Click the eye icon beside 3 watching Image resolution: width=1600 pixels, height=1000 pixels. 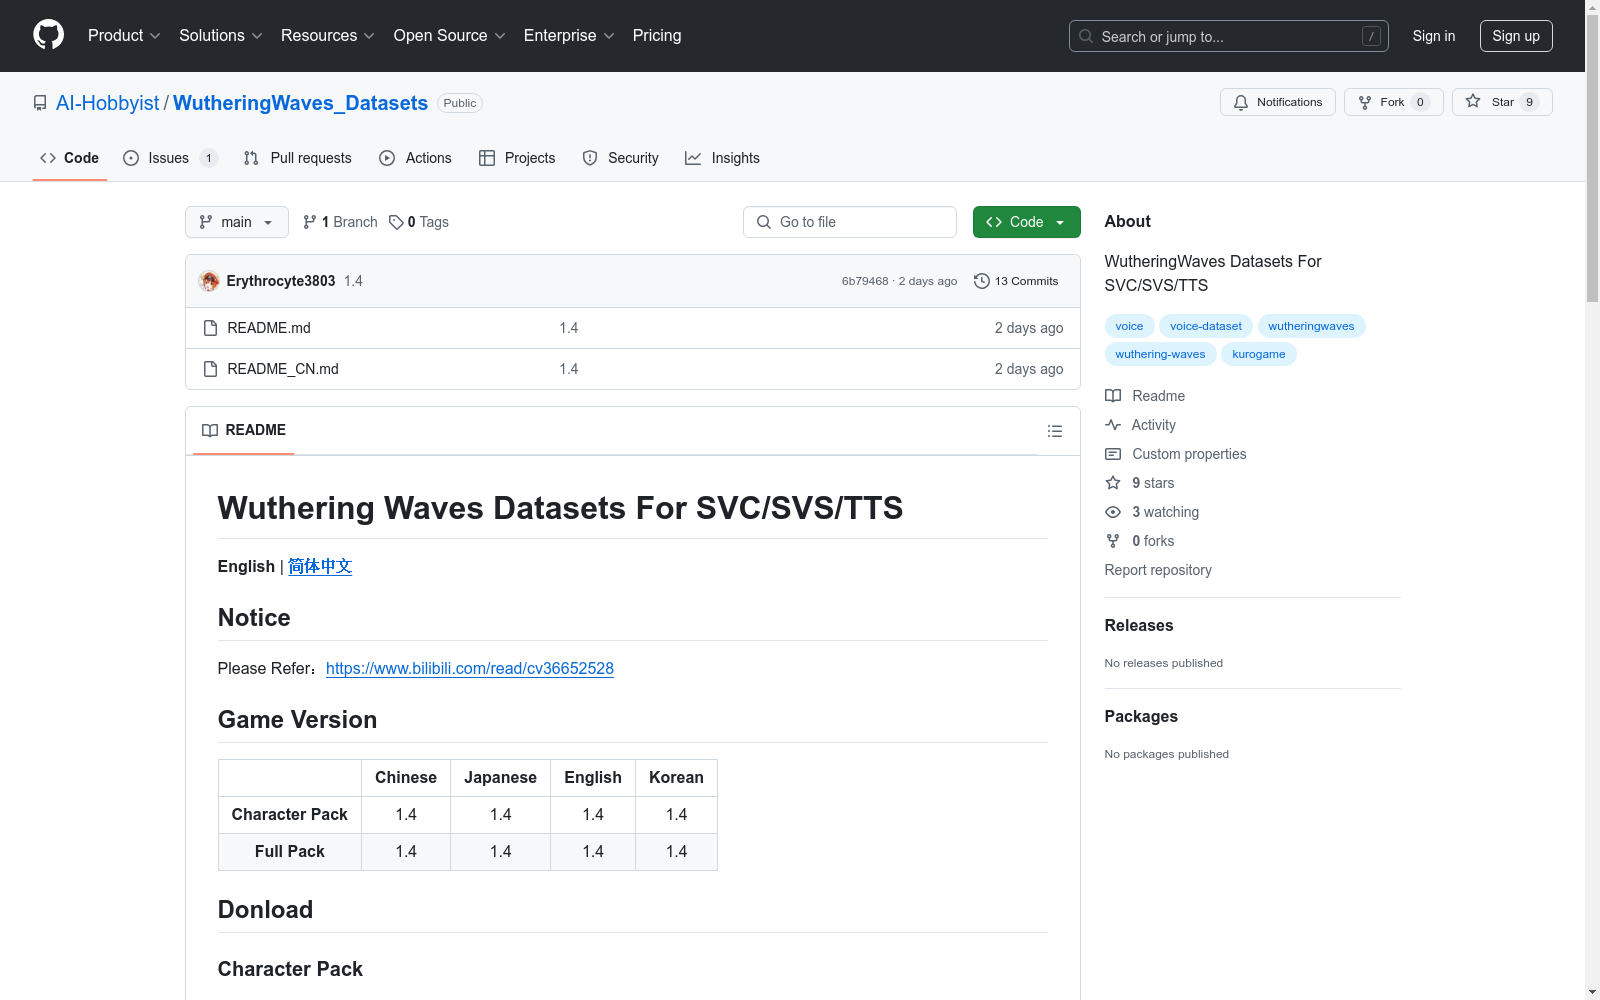1113,512
